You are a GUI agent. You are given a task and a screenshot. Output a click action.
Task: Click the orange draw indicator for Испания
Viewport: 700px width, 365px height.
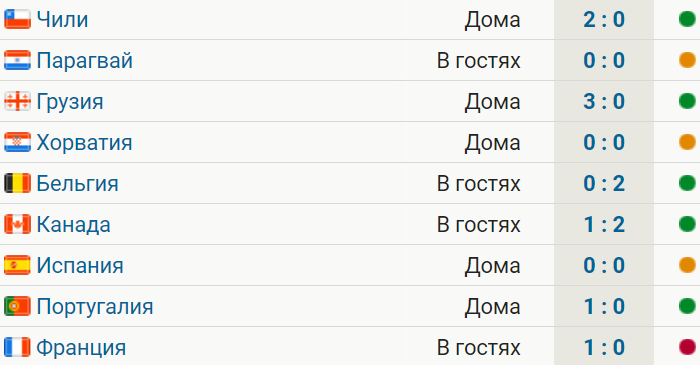point(688,265)
